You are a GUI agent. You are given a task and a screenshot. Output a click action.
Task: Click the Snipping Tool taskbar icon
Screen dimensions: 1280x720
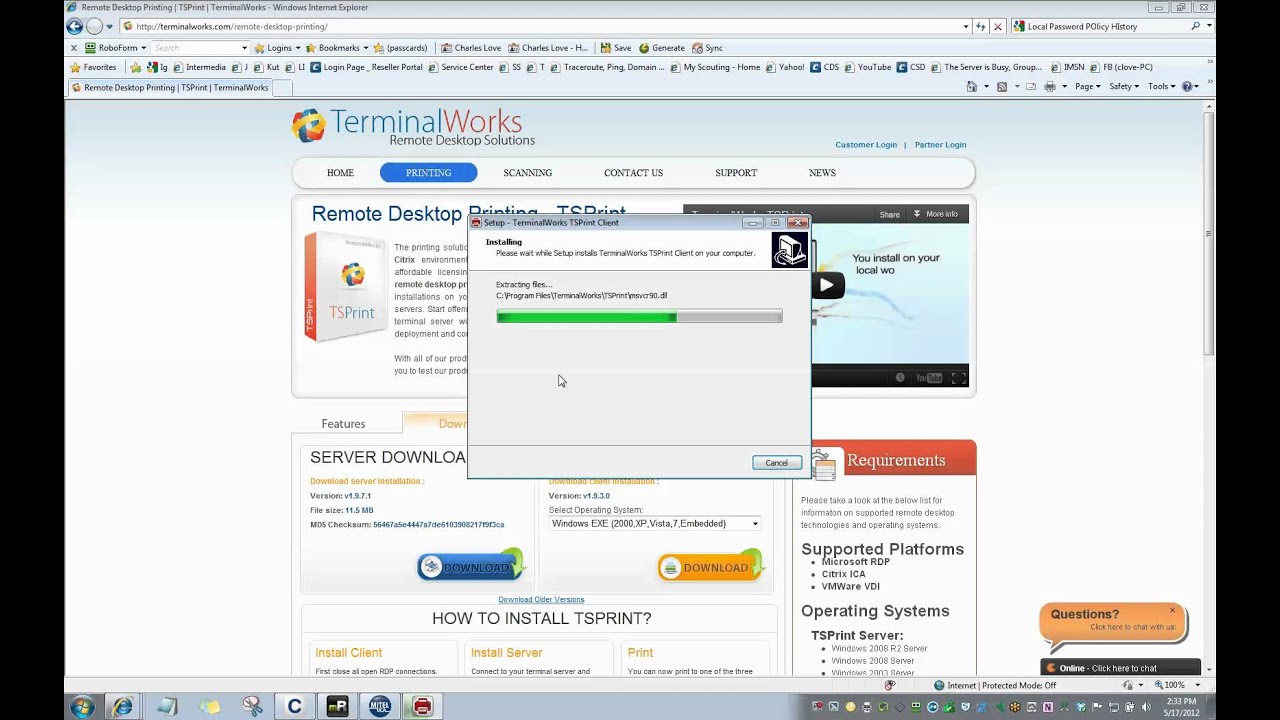(252, 707)
